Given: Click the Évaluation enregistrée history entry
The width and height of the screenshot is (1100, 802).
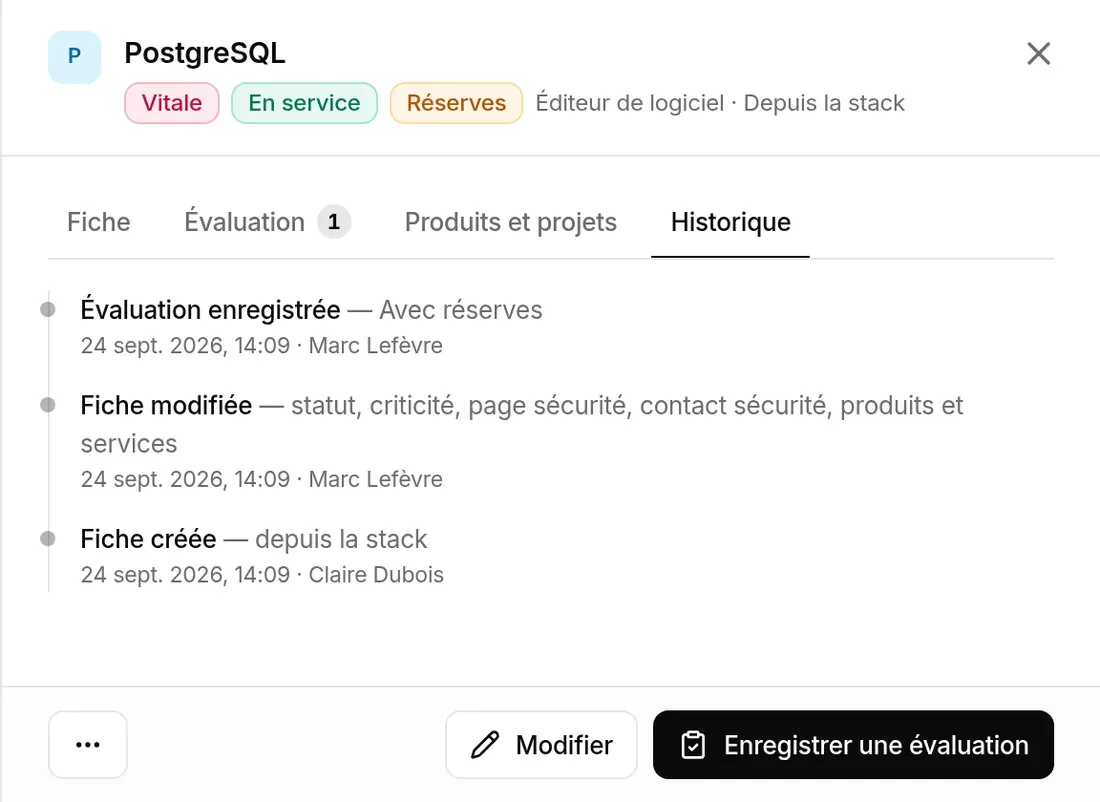Looking at the screenshot, I should pos(311,327).
